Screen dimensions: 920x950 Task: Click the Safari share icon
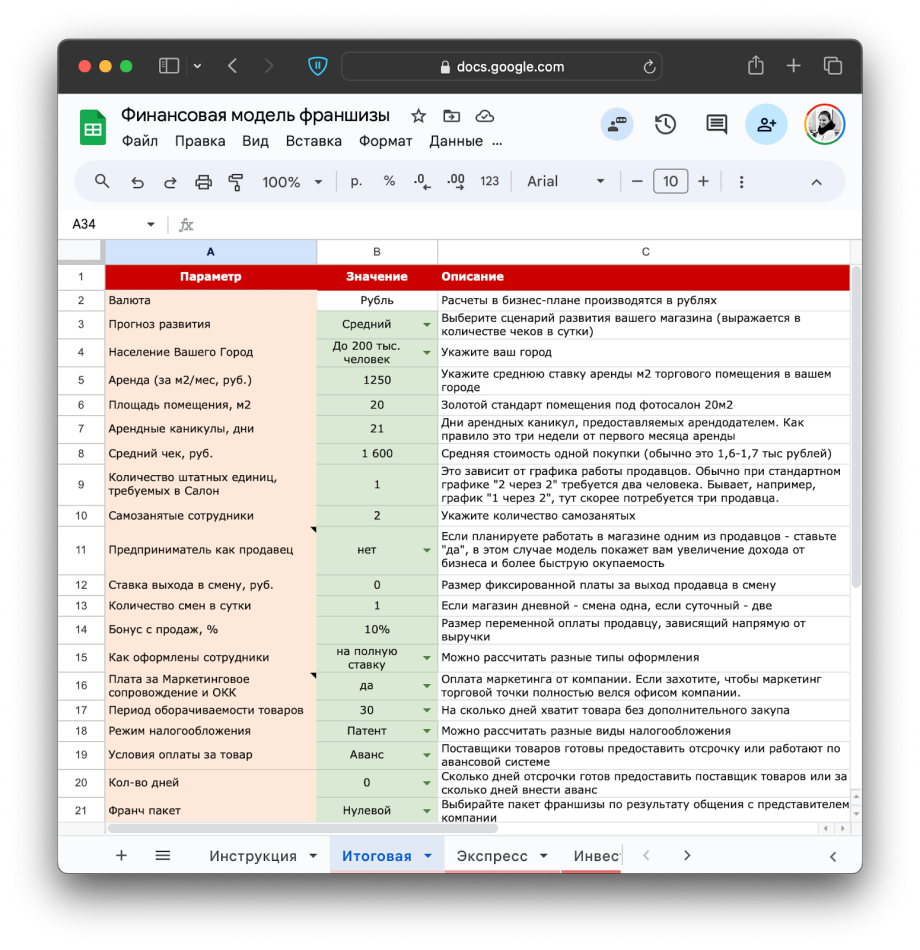[756, 65]
